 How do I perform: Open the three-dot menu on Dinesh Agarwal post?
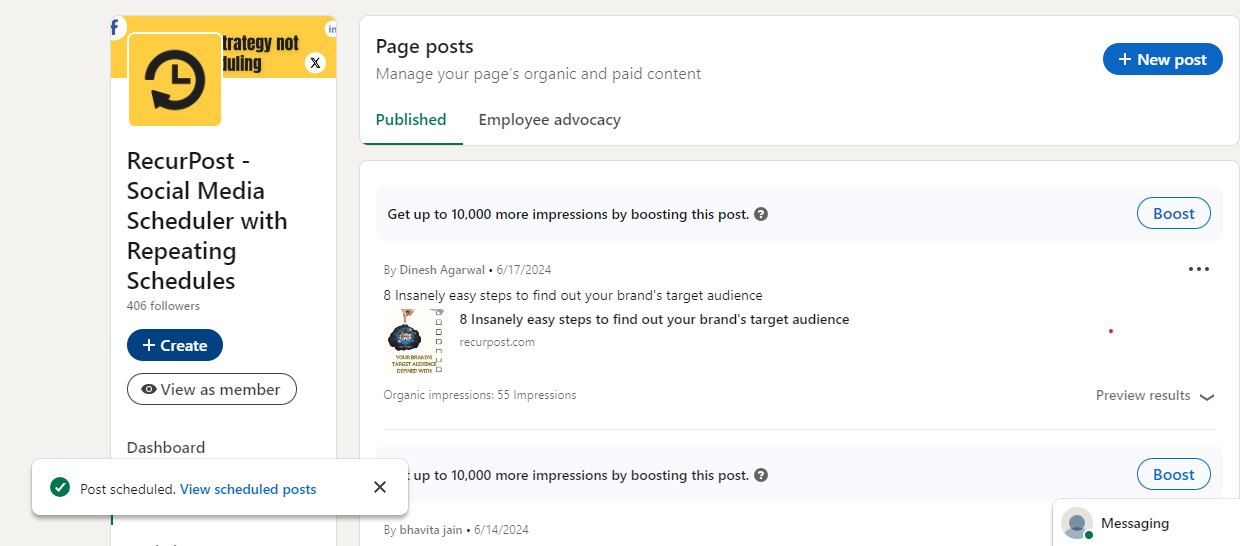pyautogui.click(x=1199, y=269)
